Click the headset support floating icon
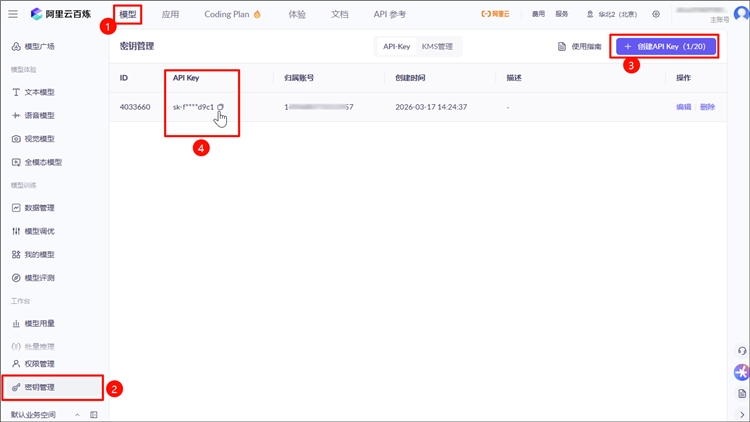Image resolution: width=750 pixels, height=422 pixels. point(741,351)
